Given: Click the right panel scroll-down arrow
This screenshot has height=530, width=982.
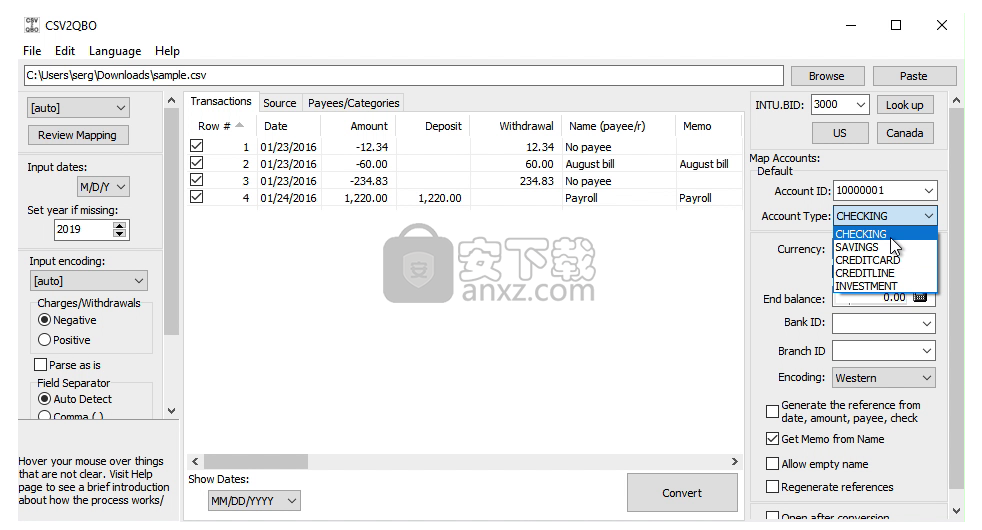Looking at the screenshot, I should 956,511.
